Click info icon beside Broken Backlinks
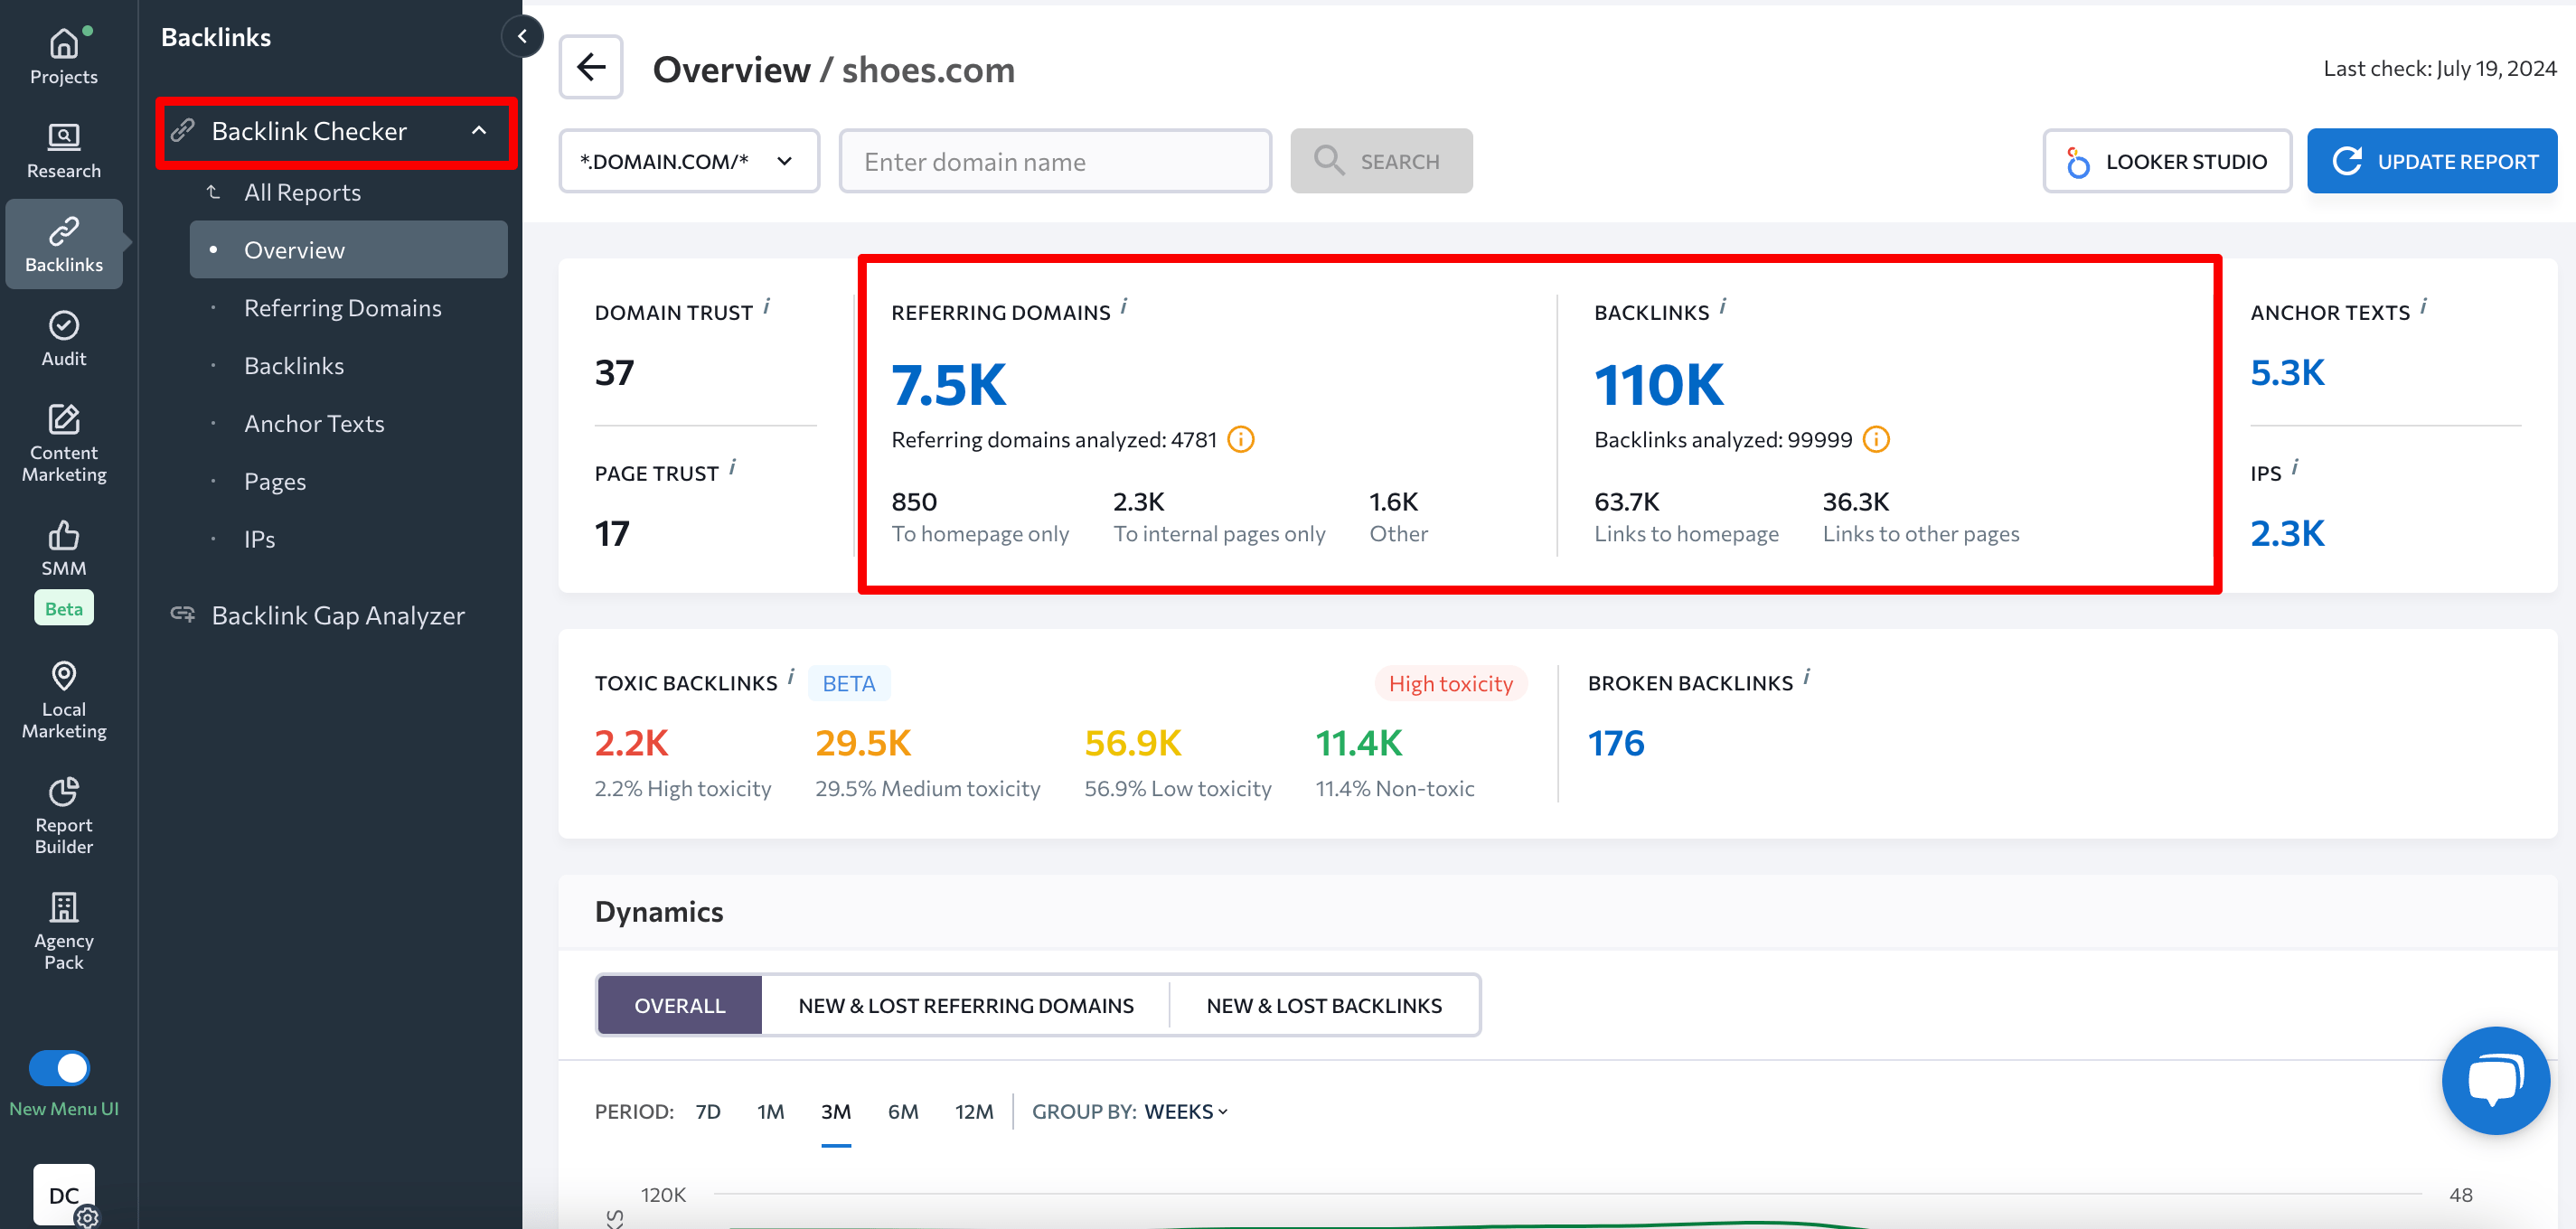The width and height of the screenshot is (2576, 1229). [1807, 677]
